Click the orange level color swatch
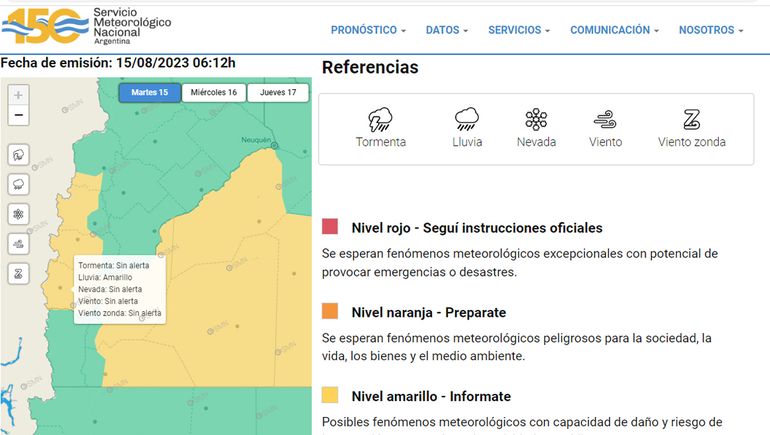Screen dimensions: 770x435 point(330,311)
